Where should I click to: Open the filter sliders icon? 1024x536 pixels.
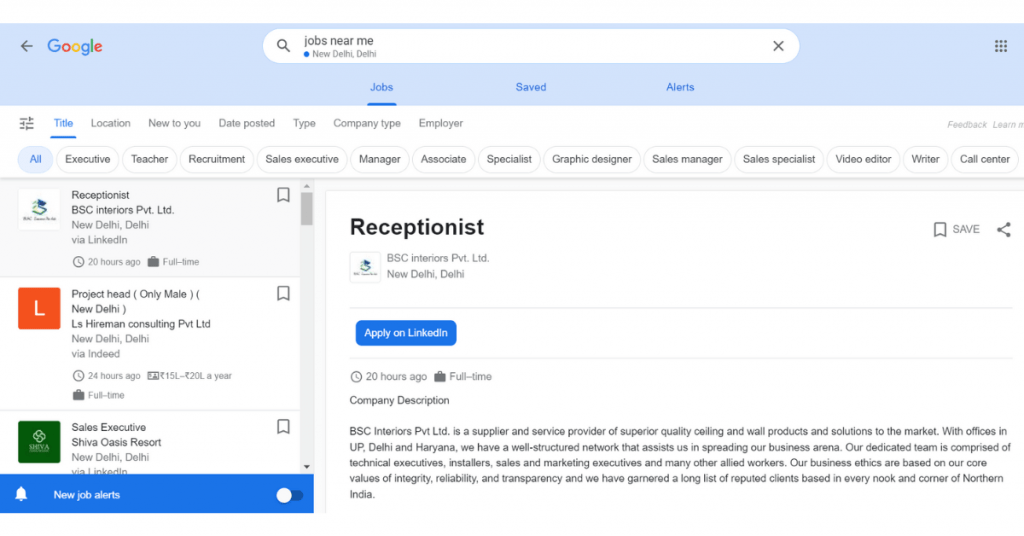[x=27, y=123]
